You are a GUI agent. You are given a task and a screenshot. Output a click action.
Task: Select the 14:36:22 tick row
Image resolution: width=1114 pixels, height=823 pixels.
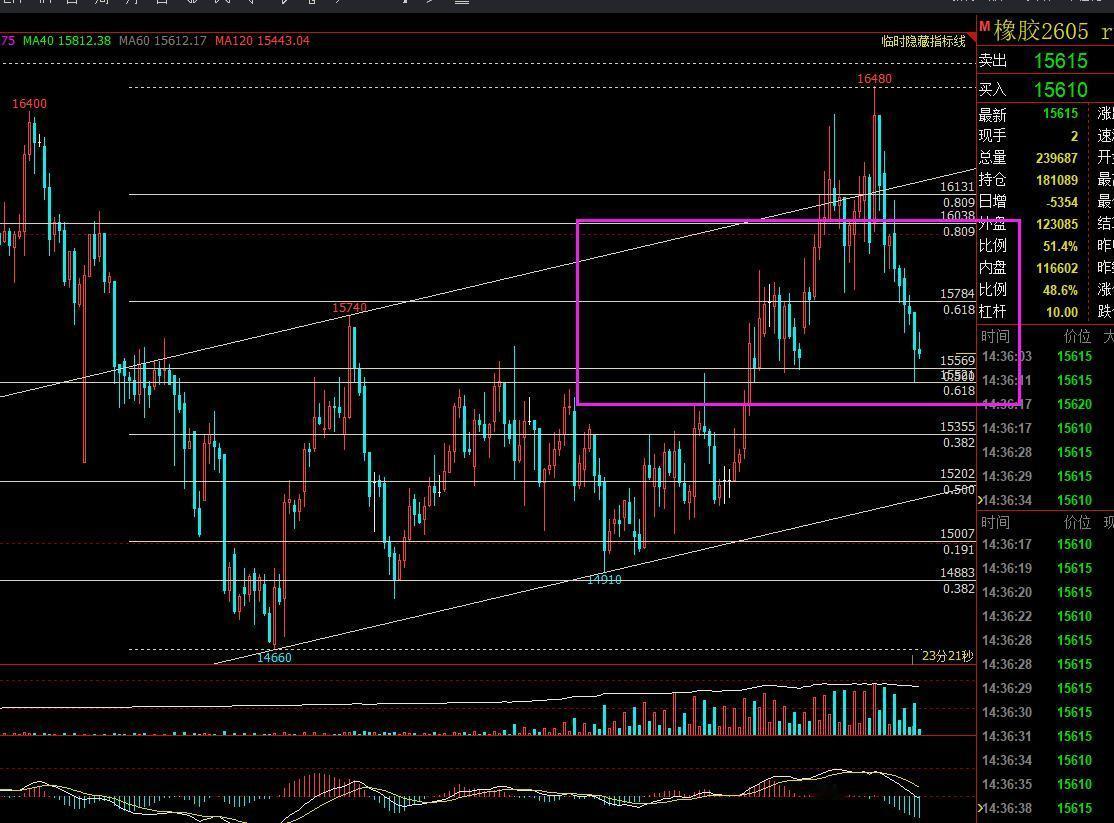pos(1046,617)
